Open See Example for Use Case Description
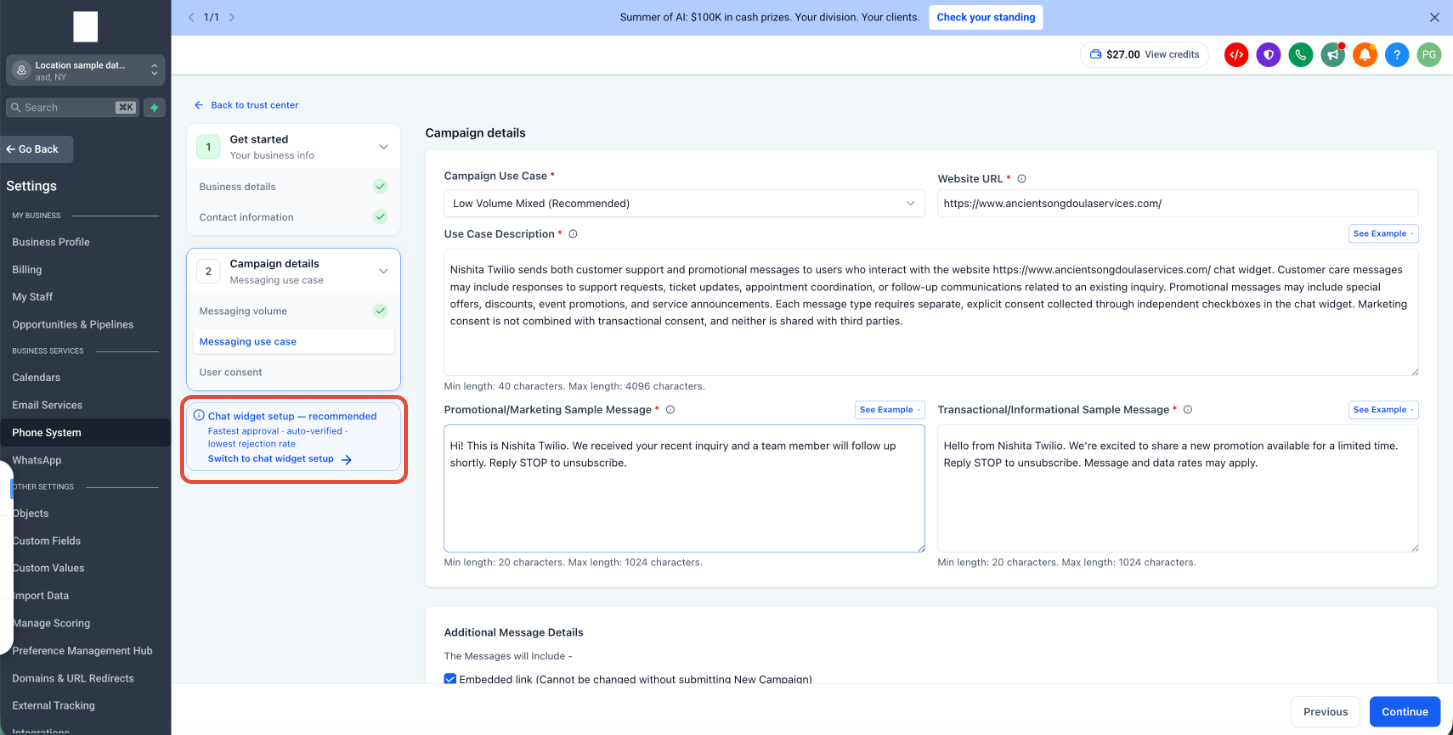This screenshot has width=1453, height=735. (1383, 234)
